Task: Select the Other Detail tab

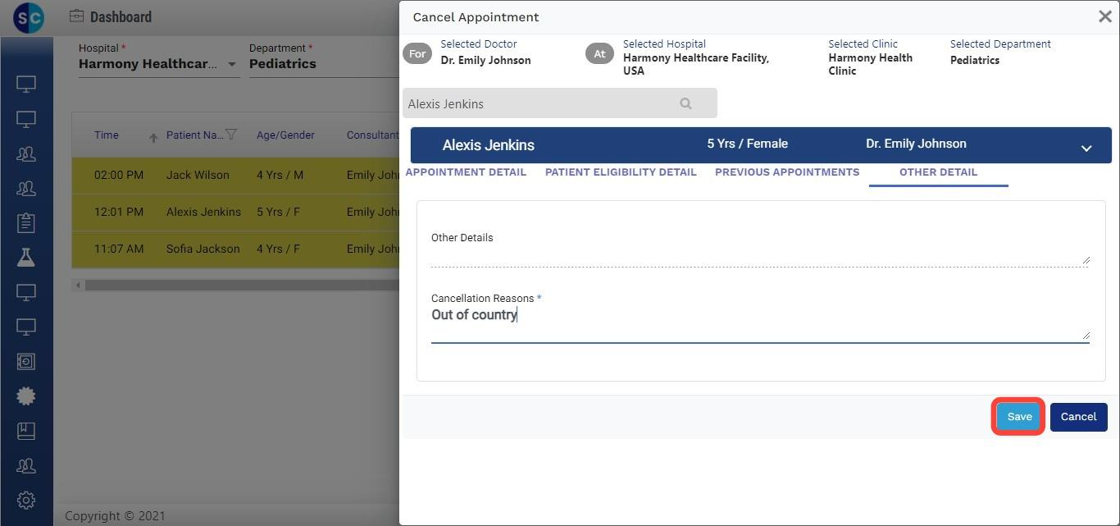Action: point(939,172)
